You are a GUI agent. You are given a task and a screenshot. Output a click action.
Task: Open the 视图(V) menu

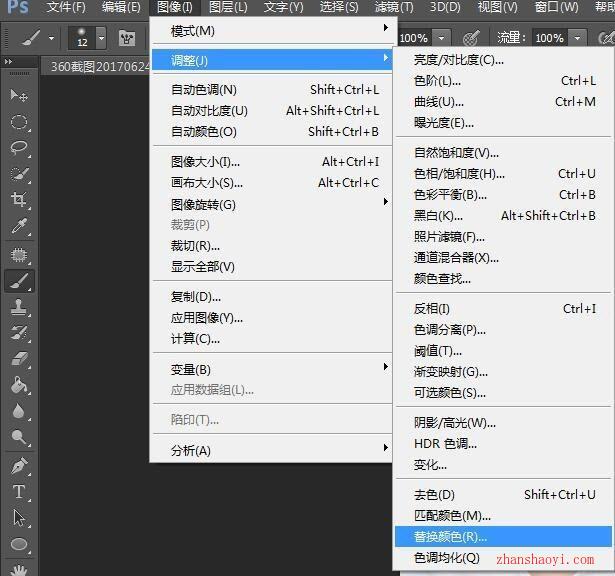pyautogui.click(x=497, y=7)
